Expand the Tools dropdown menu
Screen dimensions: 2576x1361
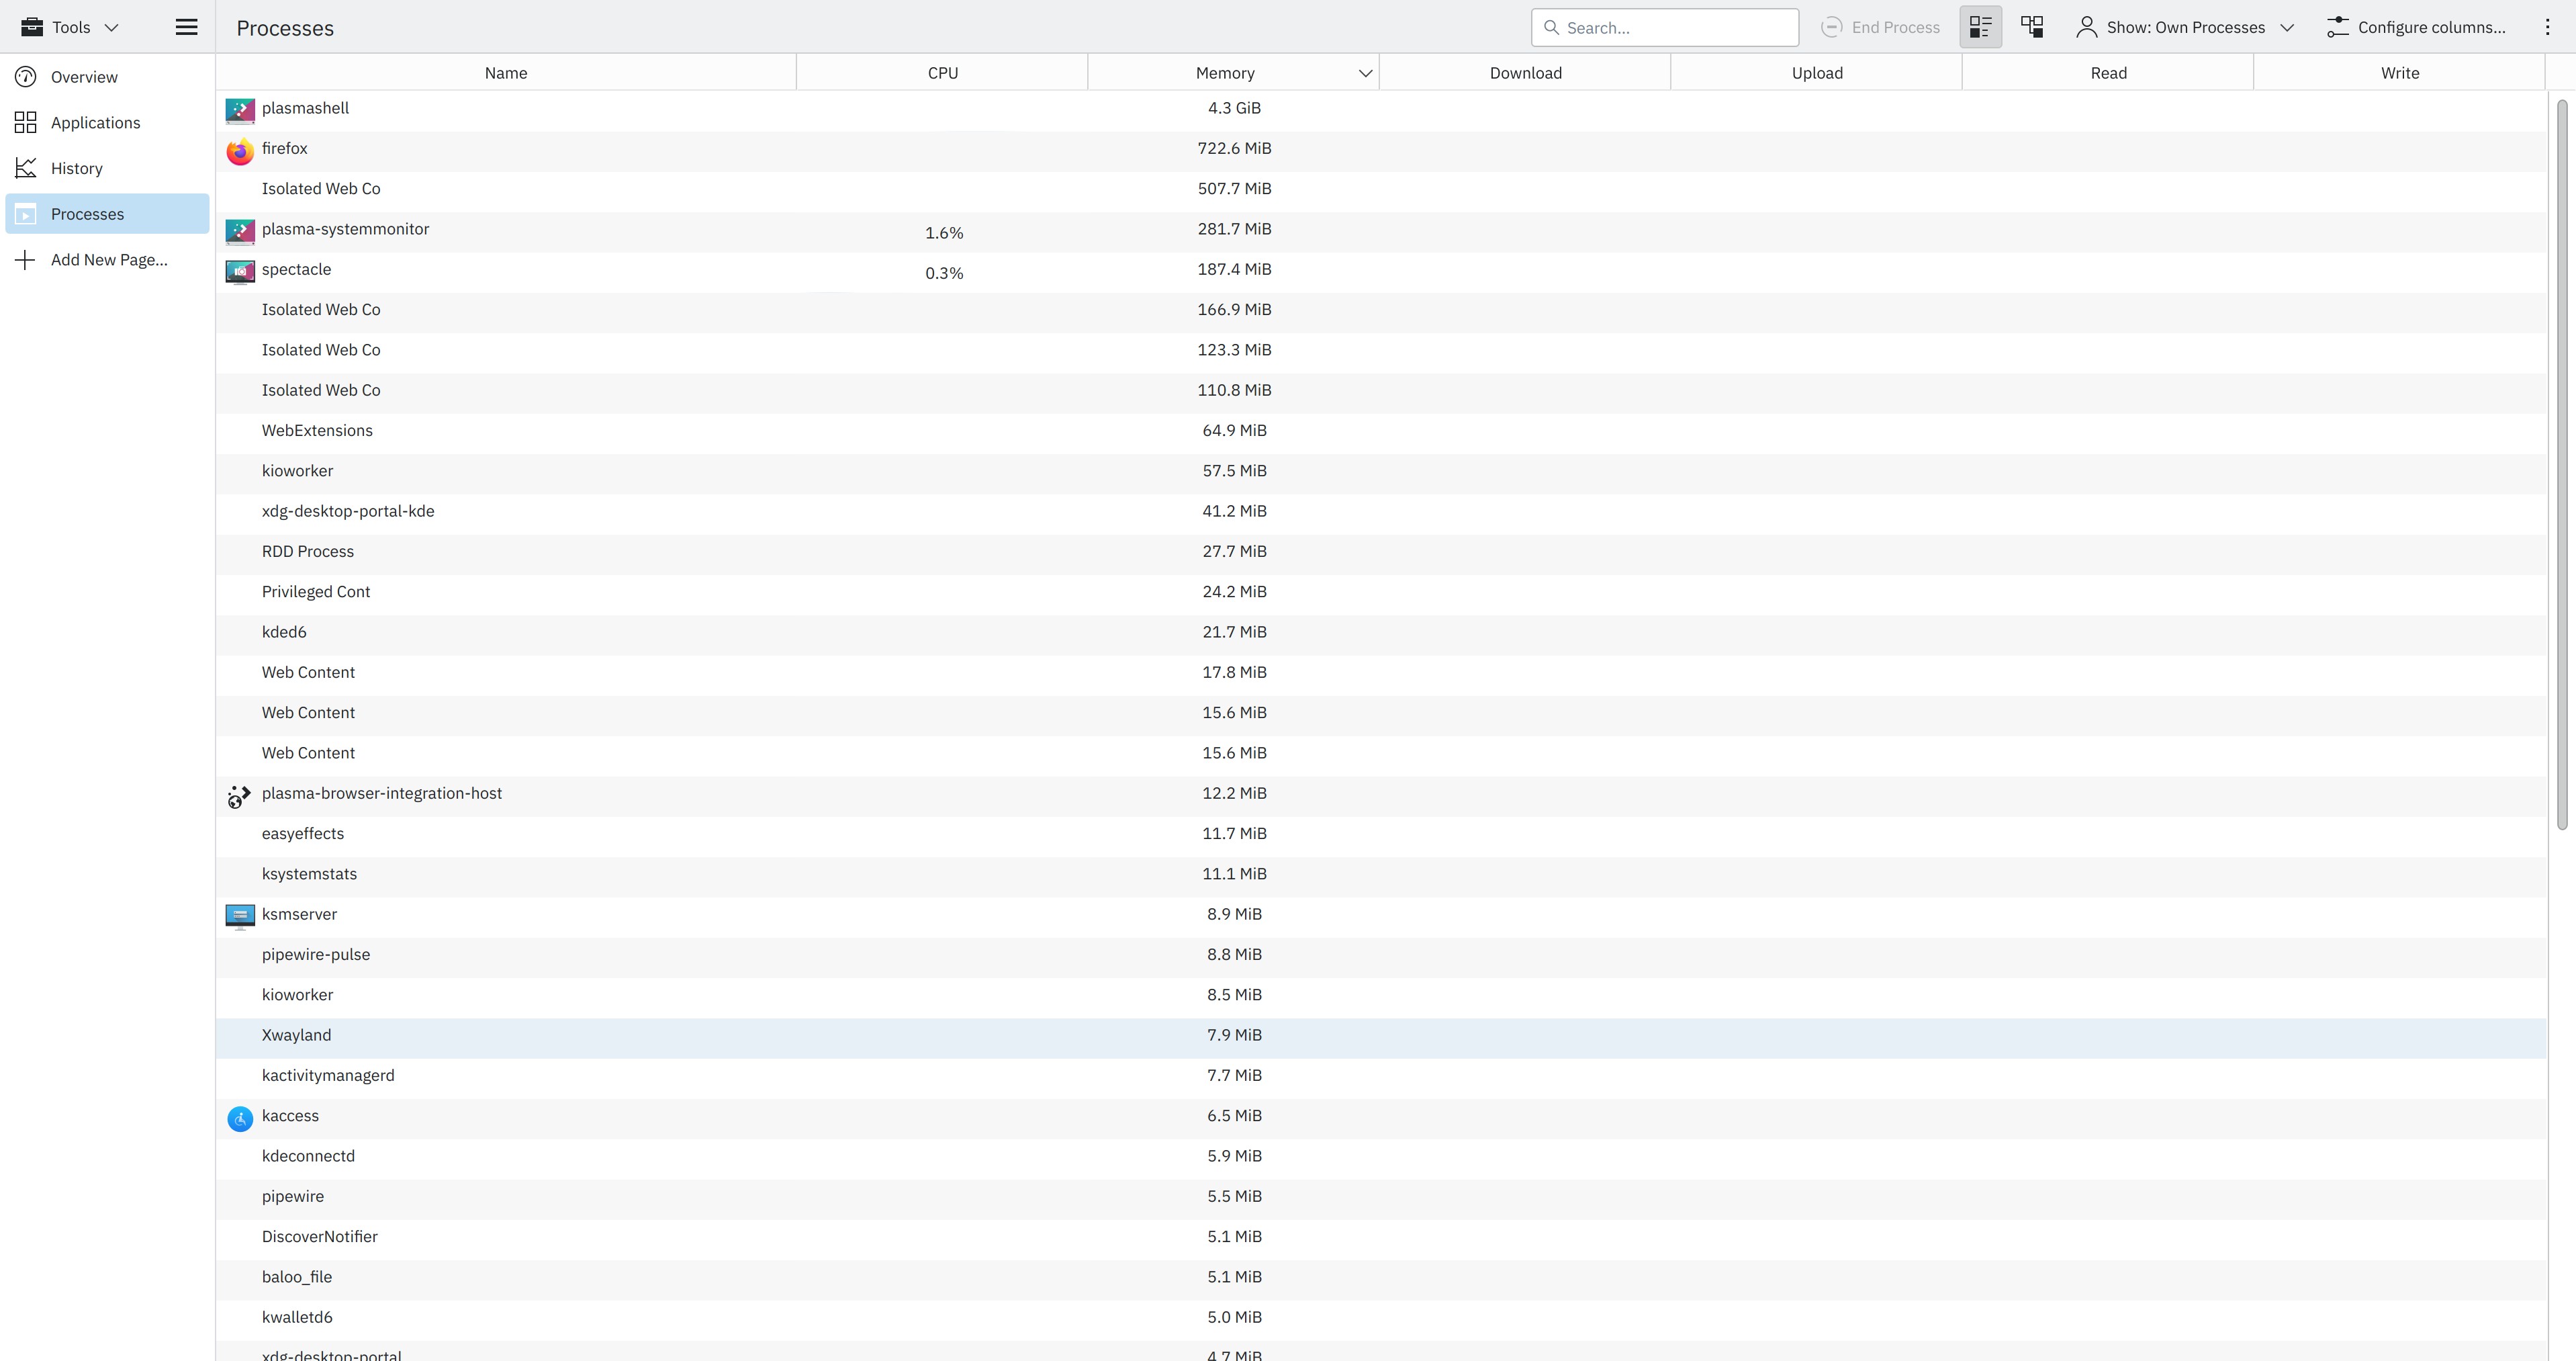[x=70, y=27]
